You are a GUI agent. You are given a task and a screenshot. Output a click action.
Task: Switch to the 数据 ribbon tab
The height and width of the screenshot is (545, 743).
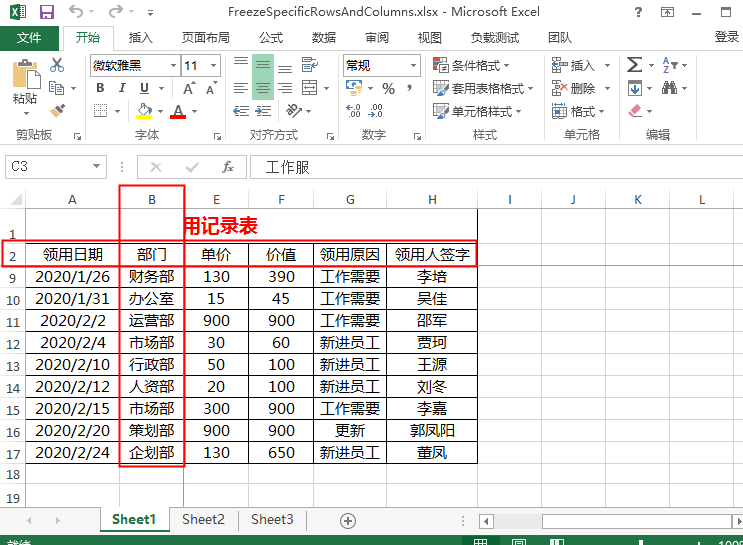324,37
